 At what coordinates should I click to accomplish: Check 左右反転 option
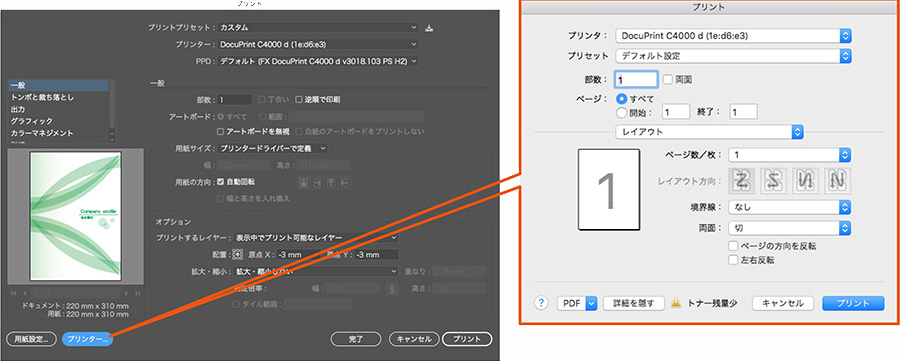(x=733, y=260)
